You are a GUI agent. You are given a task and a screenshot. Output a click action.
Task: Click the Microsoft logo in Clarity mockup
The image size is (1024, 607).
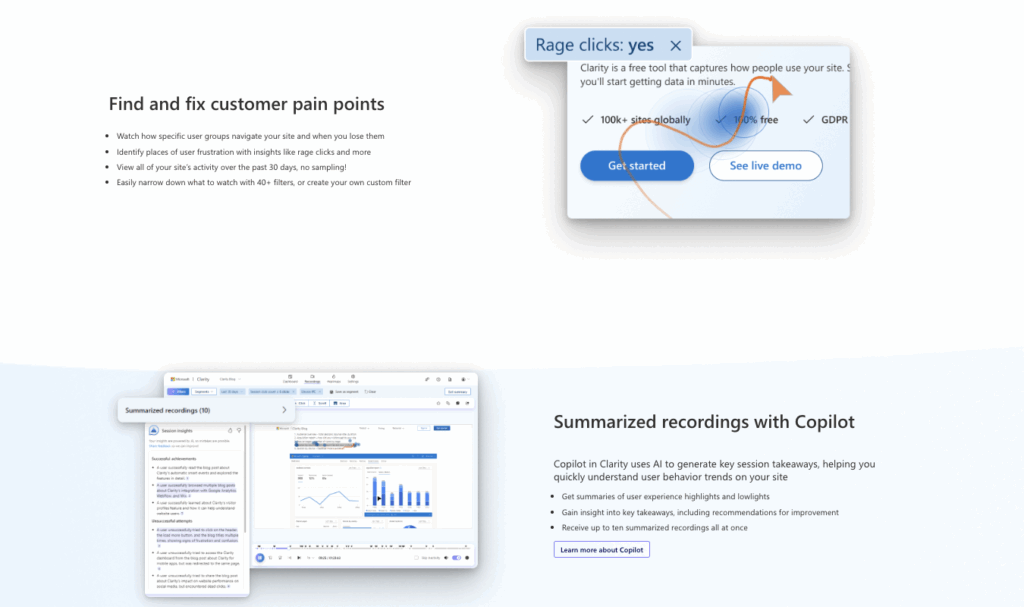(x=180, y=379)
